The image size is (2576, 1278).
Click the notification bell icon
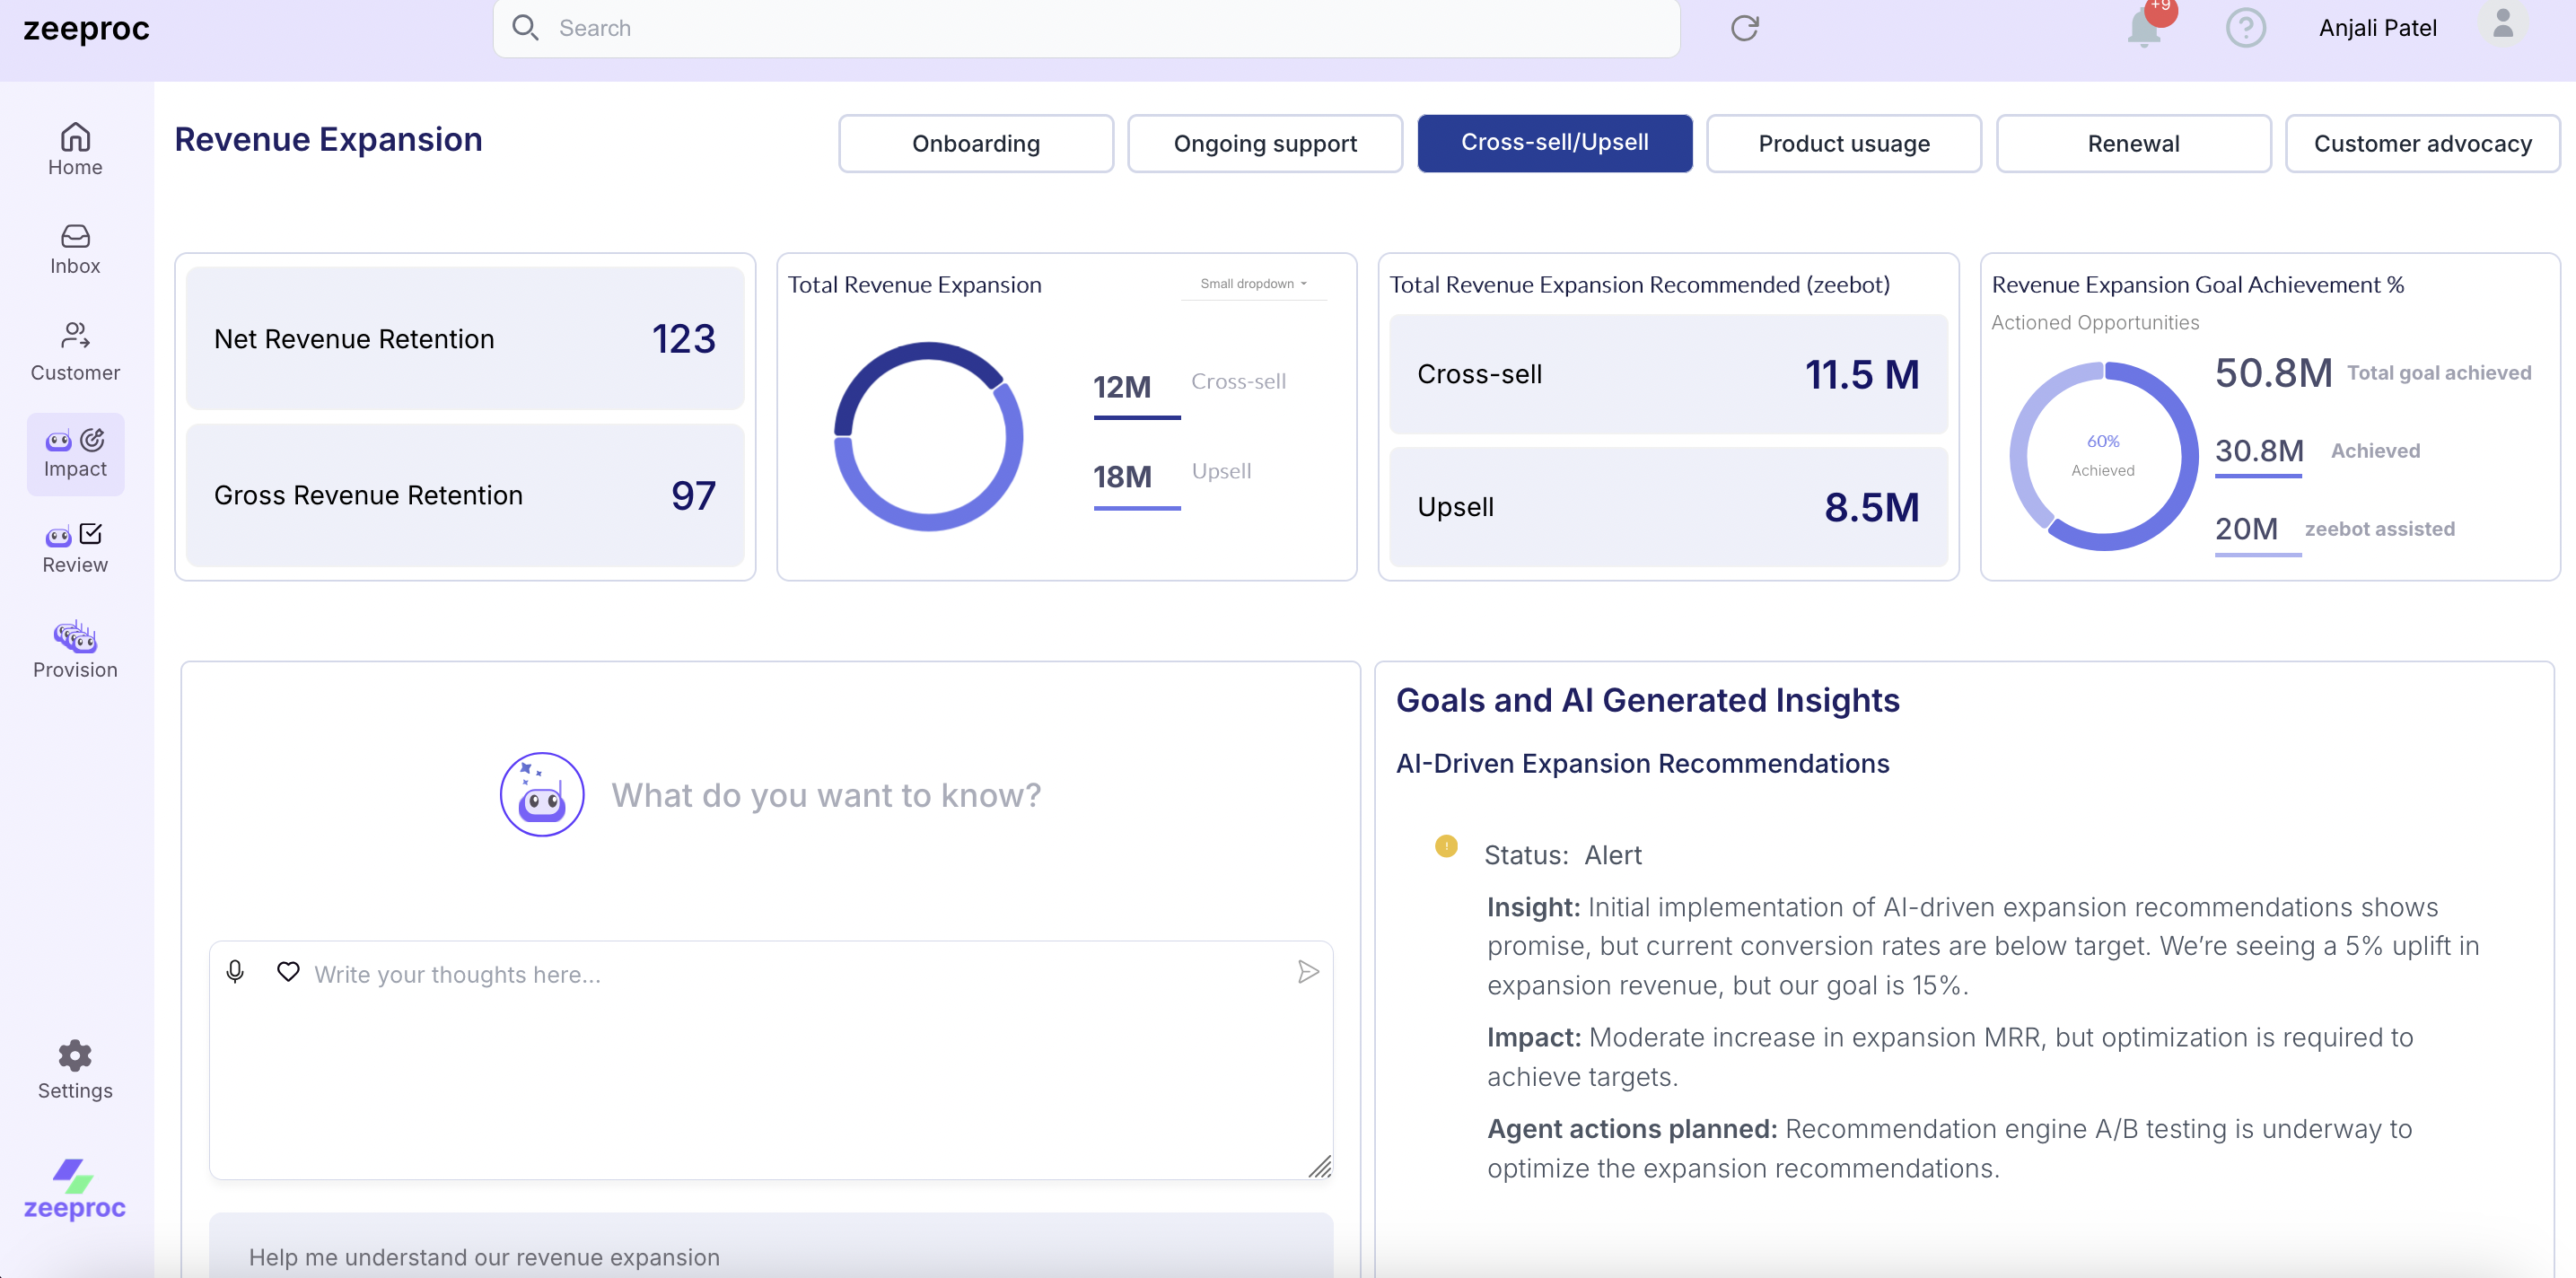coord(2143,28)
